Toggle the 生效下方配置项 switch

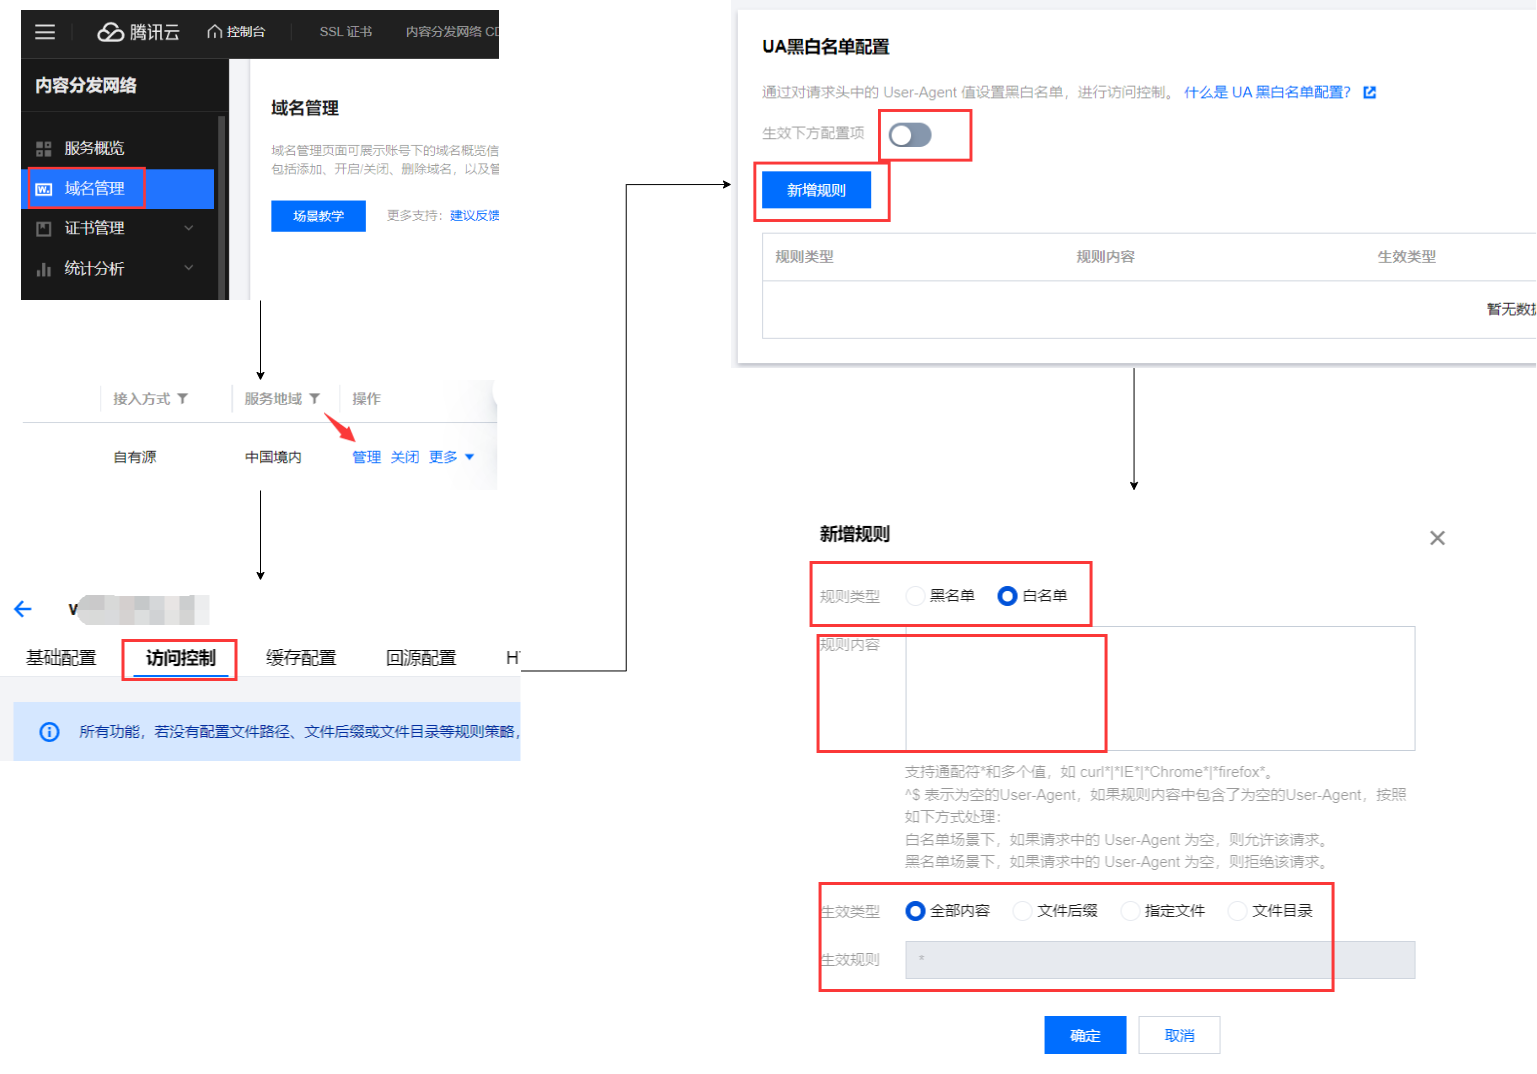(910, 135)
